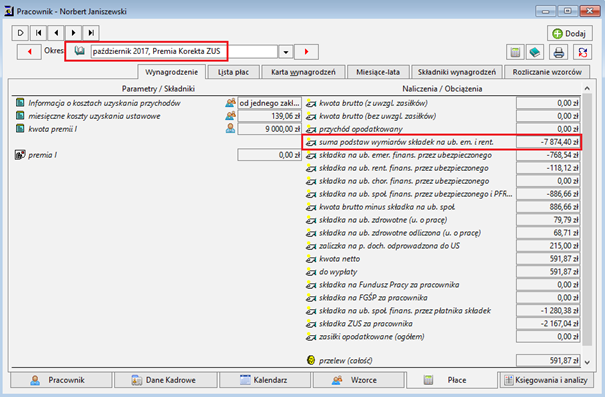This screenshot has width=605, height=397.
Task: Open period book icon beside Okres
Action: pos(79,51)
